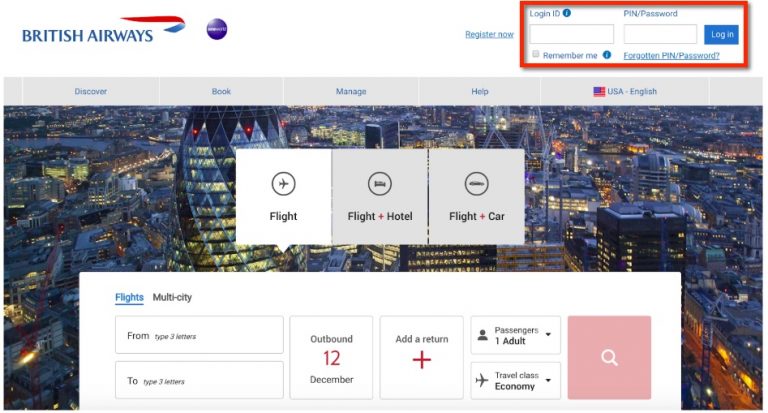Open Outbound 12 December date picker
The width and height of the screenshot is (768, 413).
coord(331,358)
